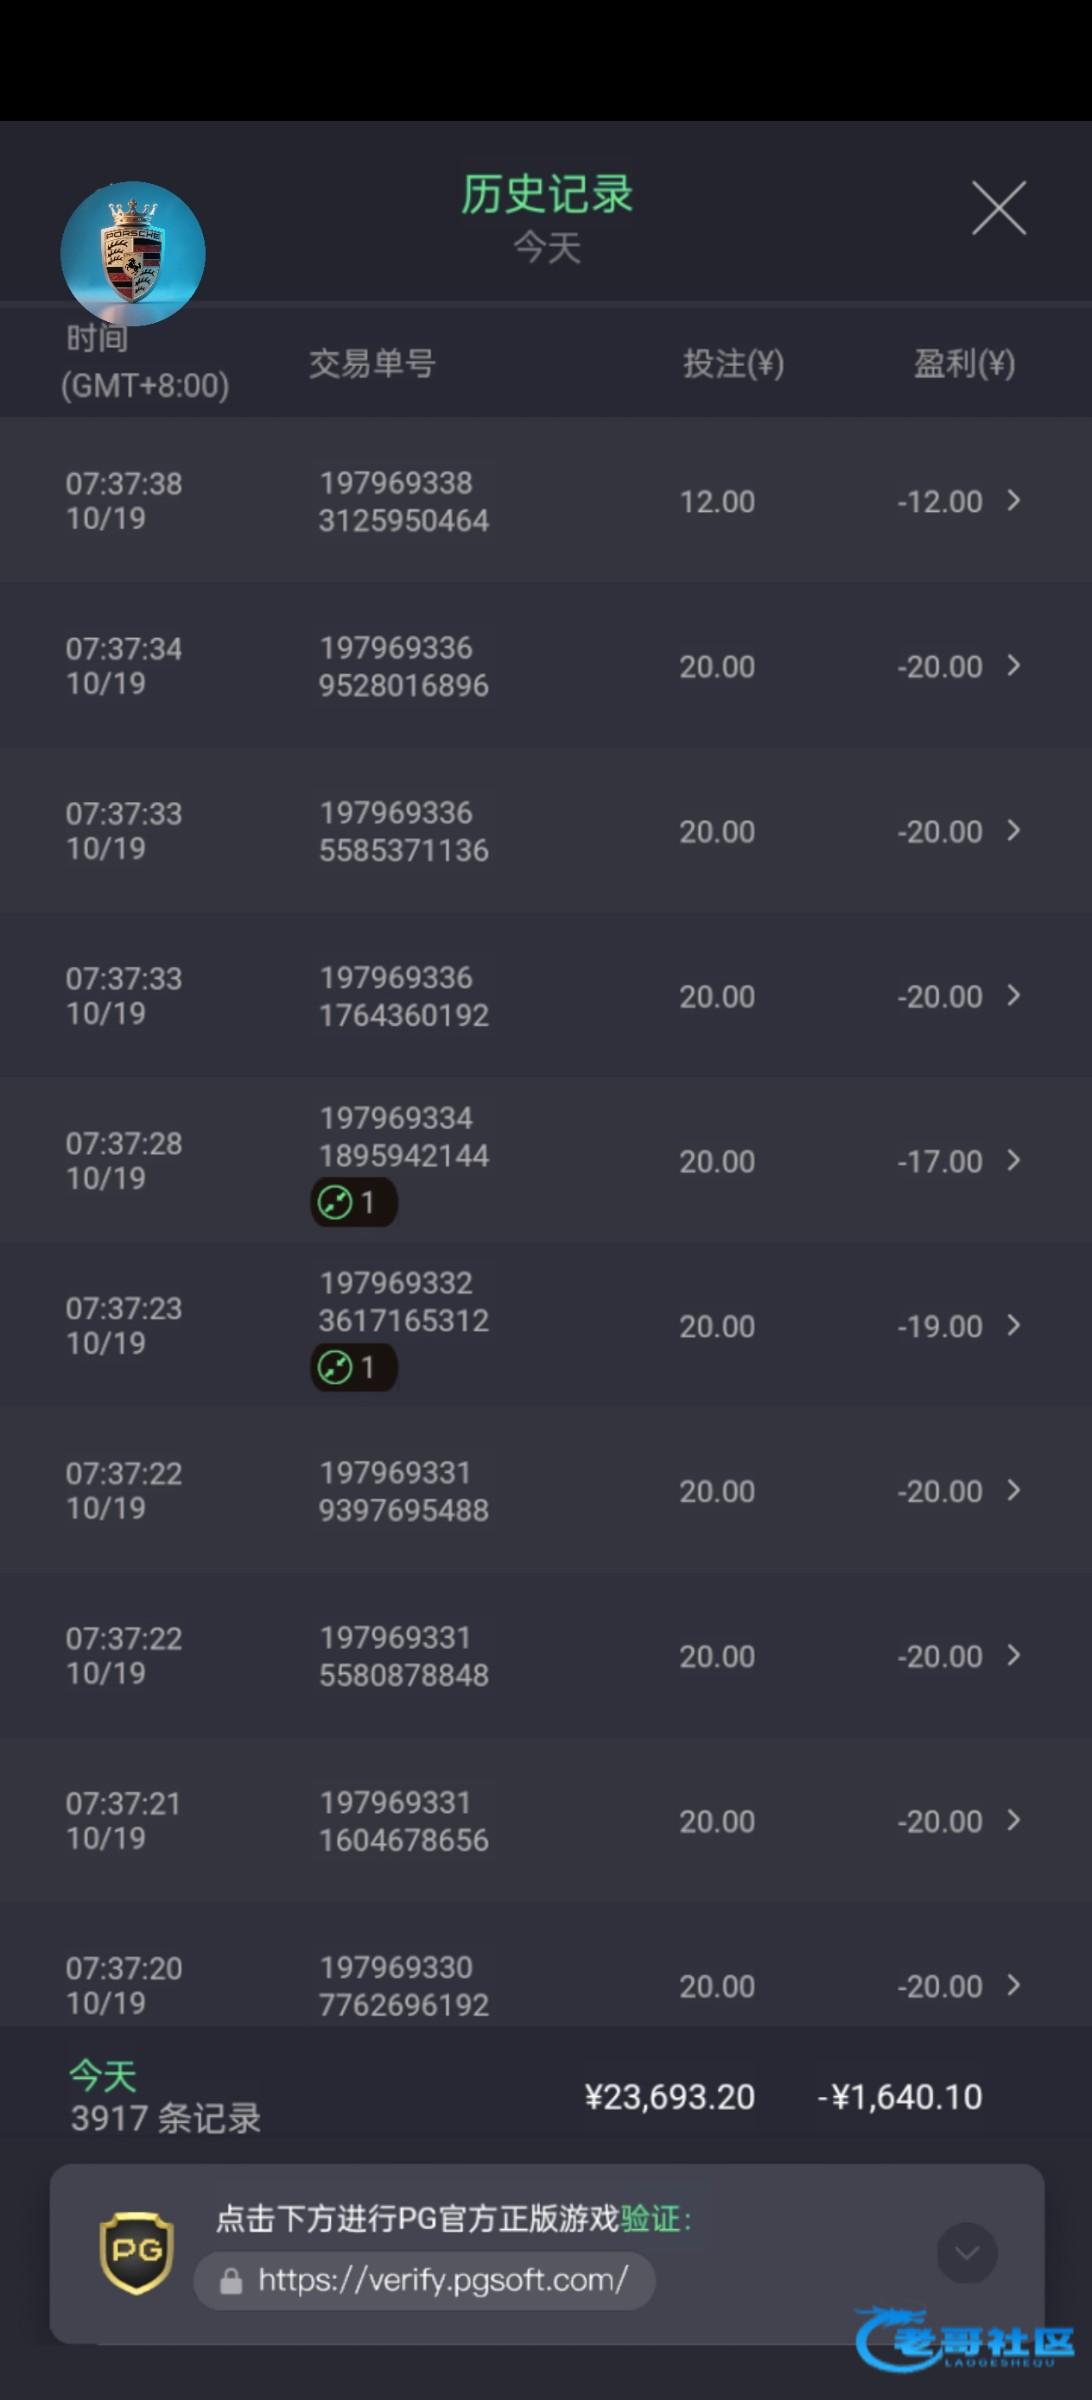Click free spin badge at 07:37:23
The width and height of the screenshot is (1092, 2400).
pyautogui.click(x=354, y=1367)
